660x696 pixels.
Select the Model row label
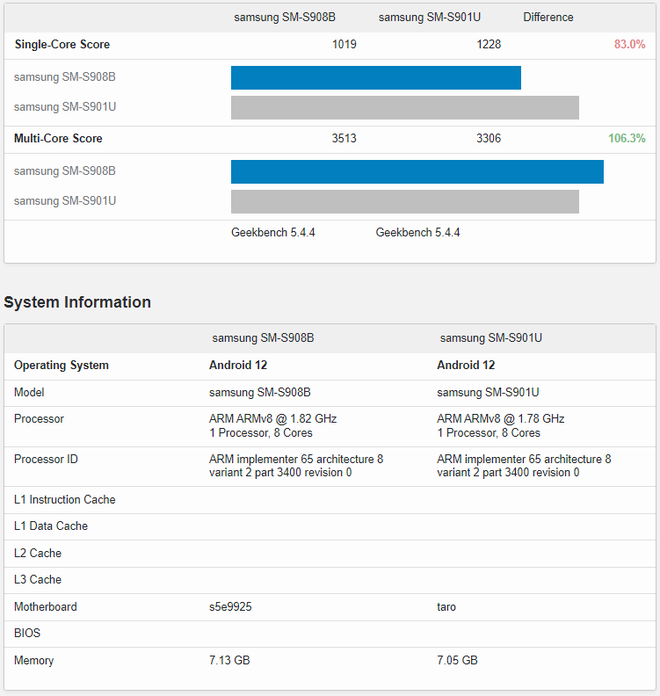29,392
